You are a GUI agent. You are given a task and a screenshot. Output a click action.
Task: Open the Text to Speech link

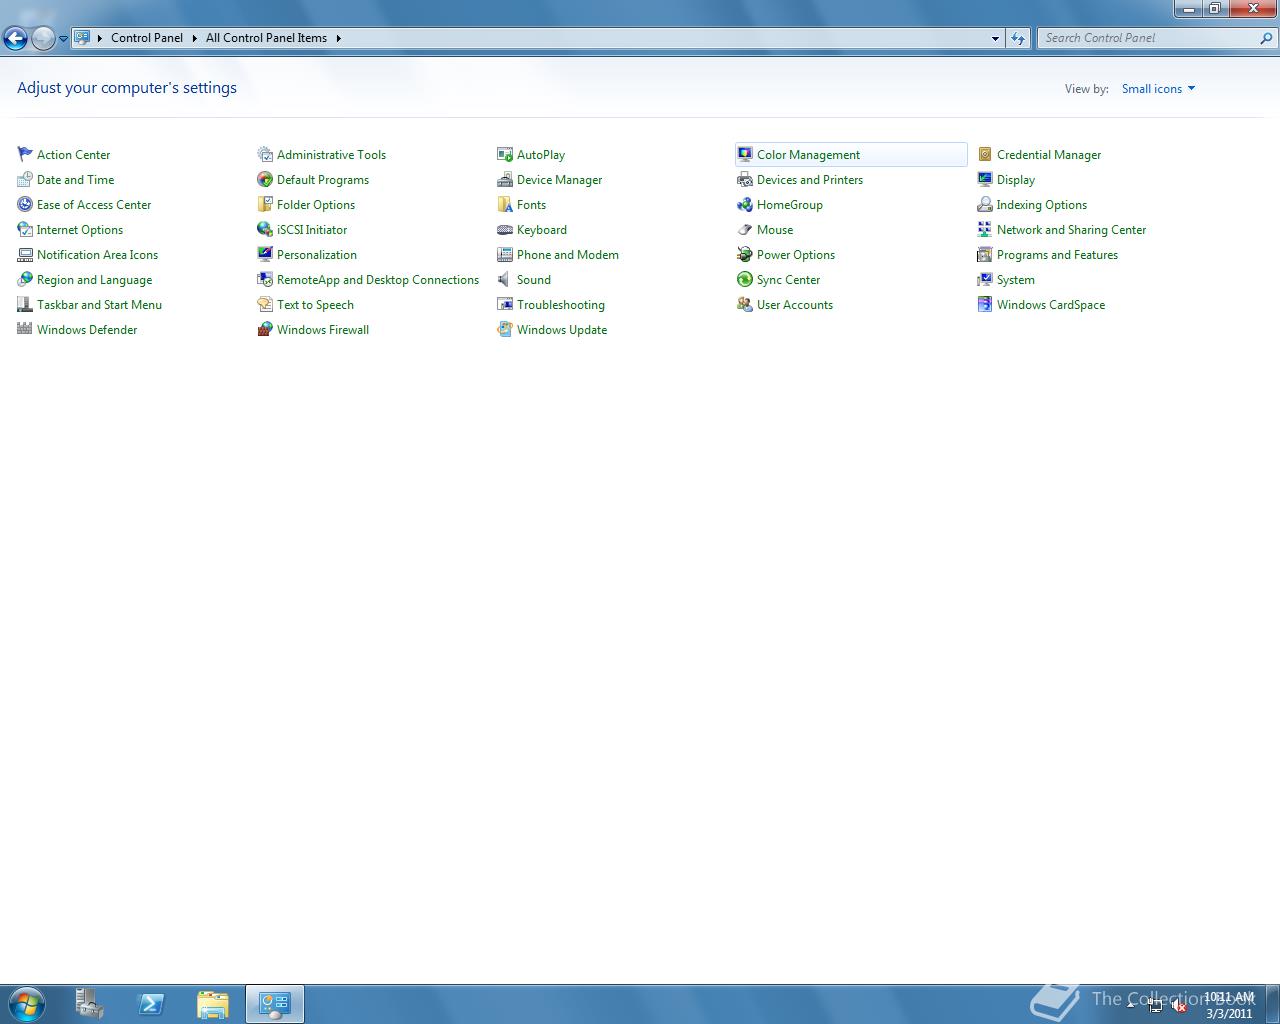[x=315, y=305]
